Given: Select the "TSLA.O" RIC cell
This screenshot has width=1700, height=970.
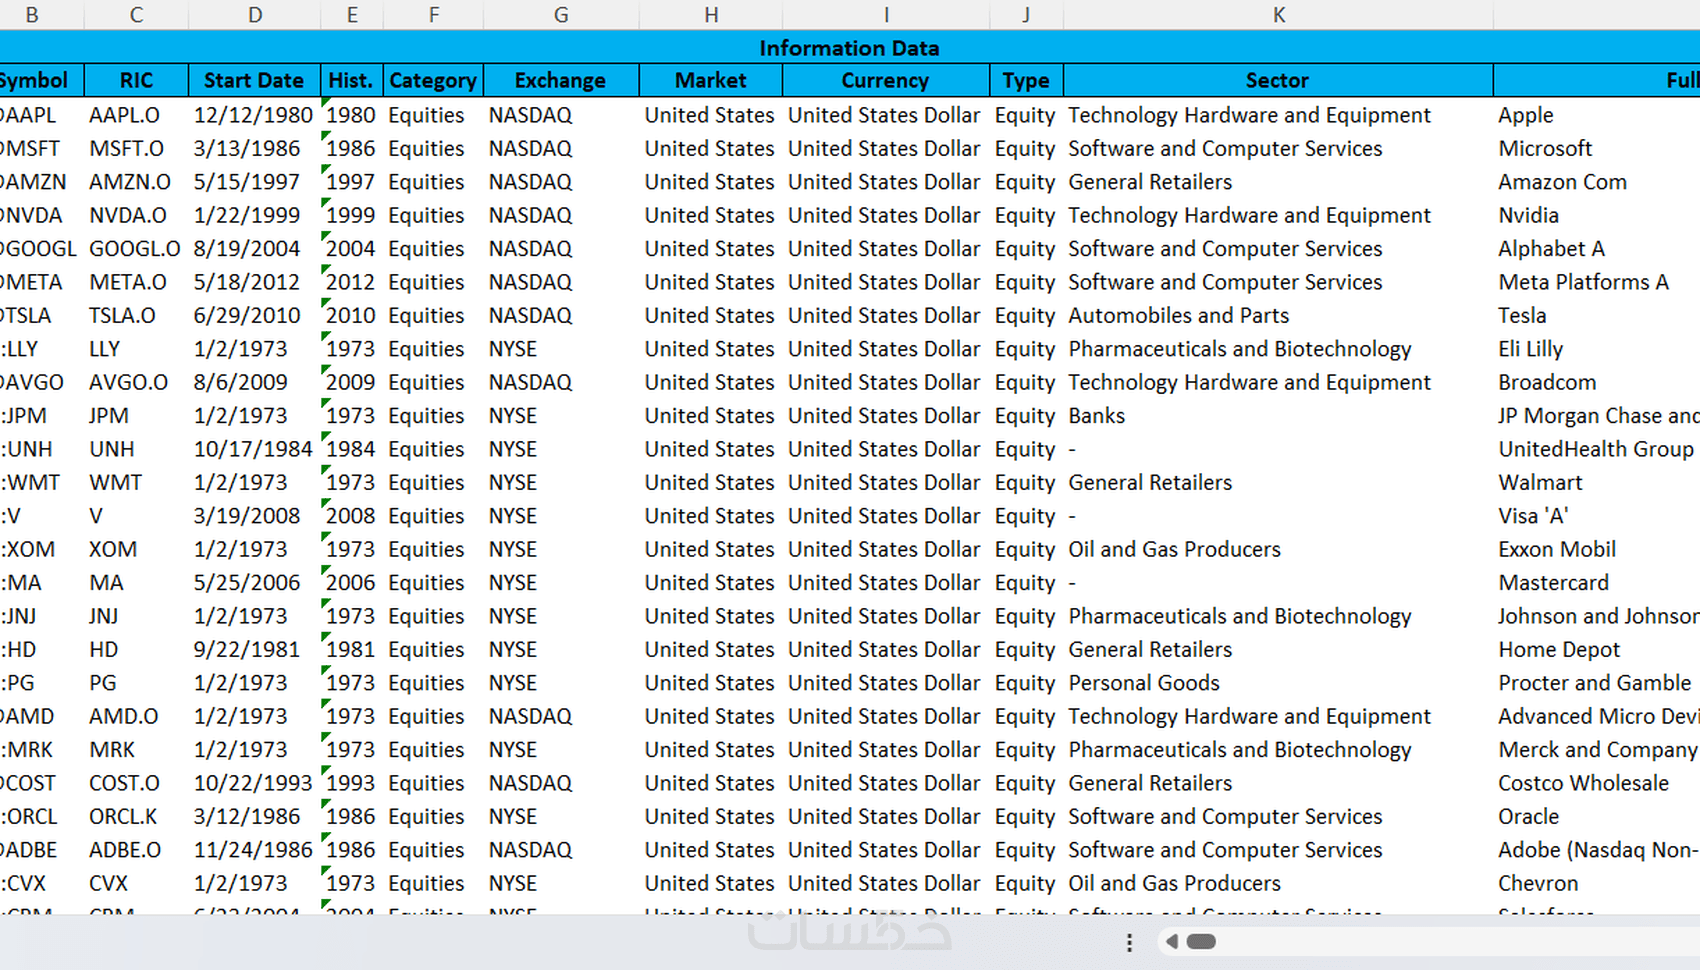Looking at the screenshot, I should [136, 315].
